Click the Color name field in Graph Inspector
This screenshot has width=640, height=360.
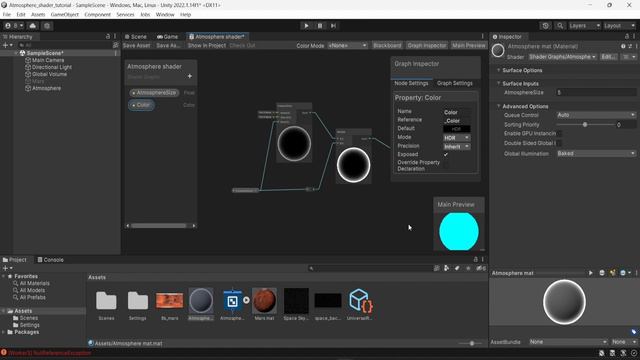[x=457, y=112]
